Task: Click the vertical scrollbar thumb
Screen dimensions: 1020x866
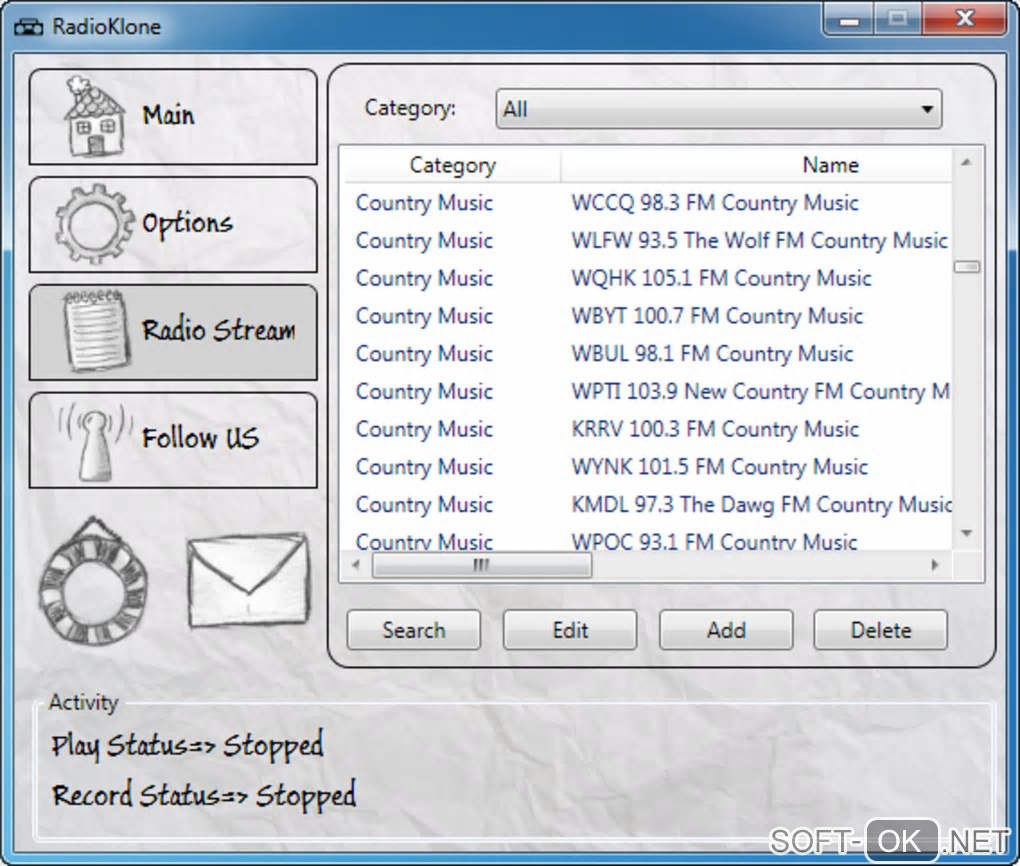Action: 967,267
